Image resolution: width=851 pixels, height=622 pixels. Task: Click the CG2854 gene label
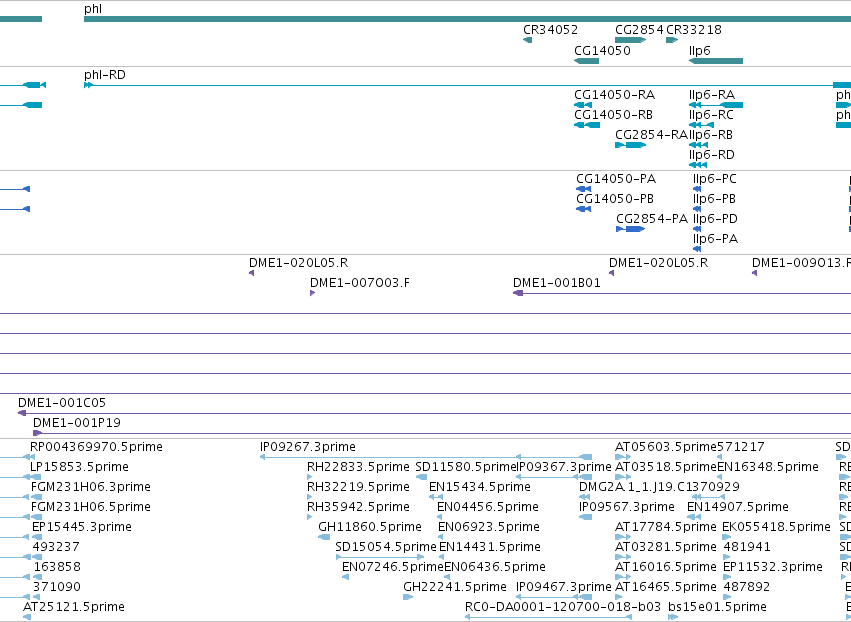point(639,30)
